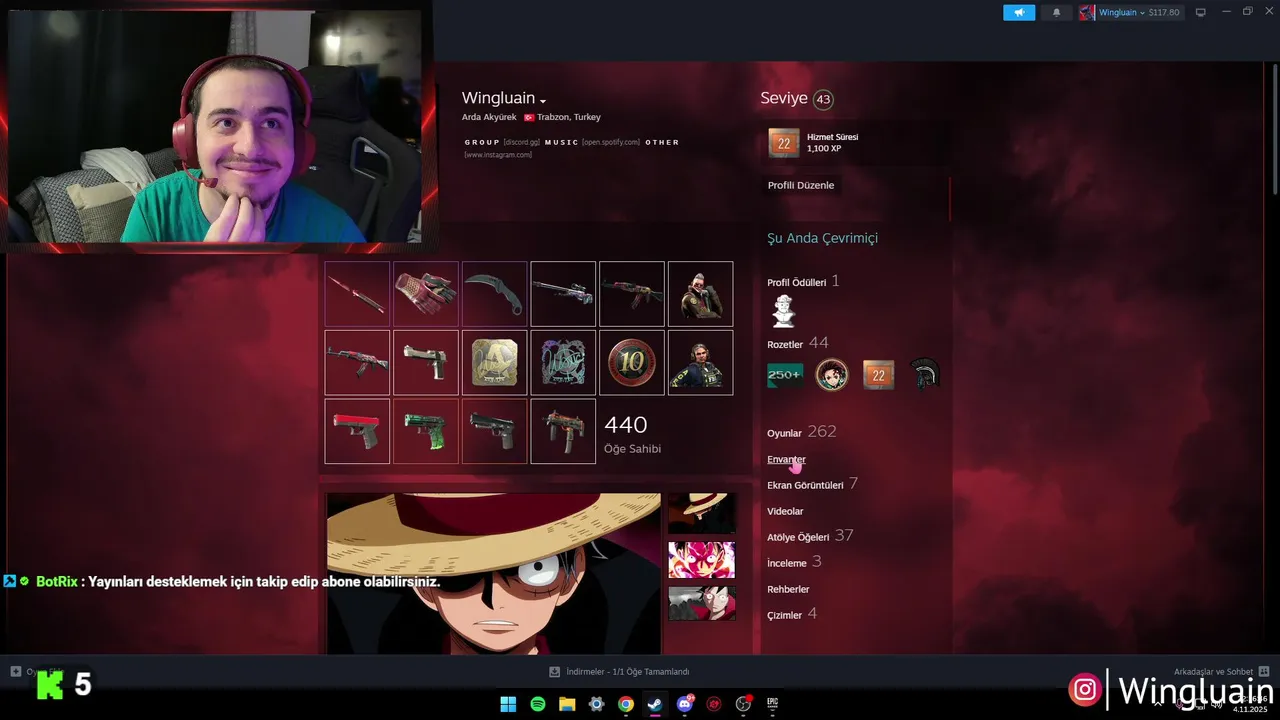The height and width of the screenshot is (720, 1280).
Task: Click the 440 Öğe Sahibi item count
Action: pos(632,434)
